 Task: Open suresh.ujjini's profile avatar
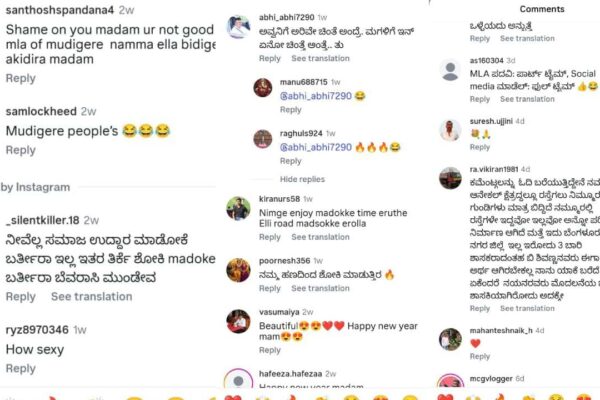click(450, 131)
